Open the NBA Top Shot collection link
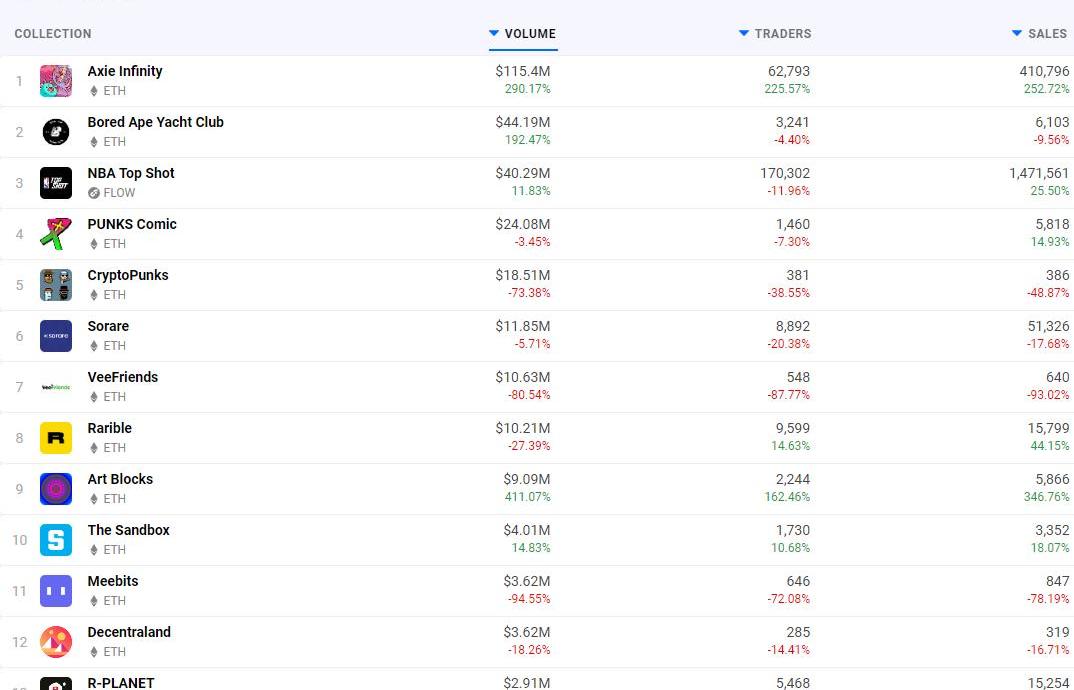Viewport: 1074px width, 690px height. [131, 173]
